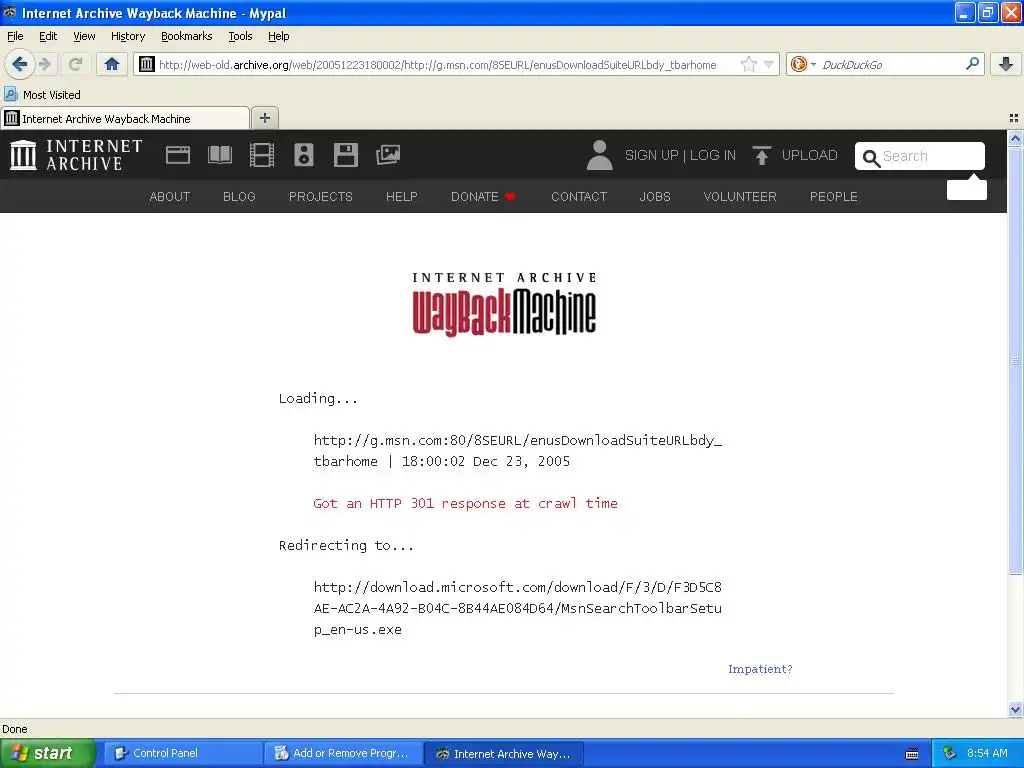Image resolution: width=1024 pixels, height=768 pixels.
Task: Click DONATE with the heart
Action: 483,197
